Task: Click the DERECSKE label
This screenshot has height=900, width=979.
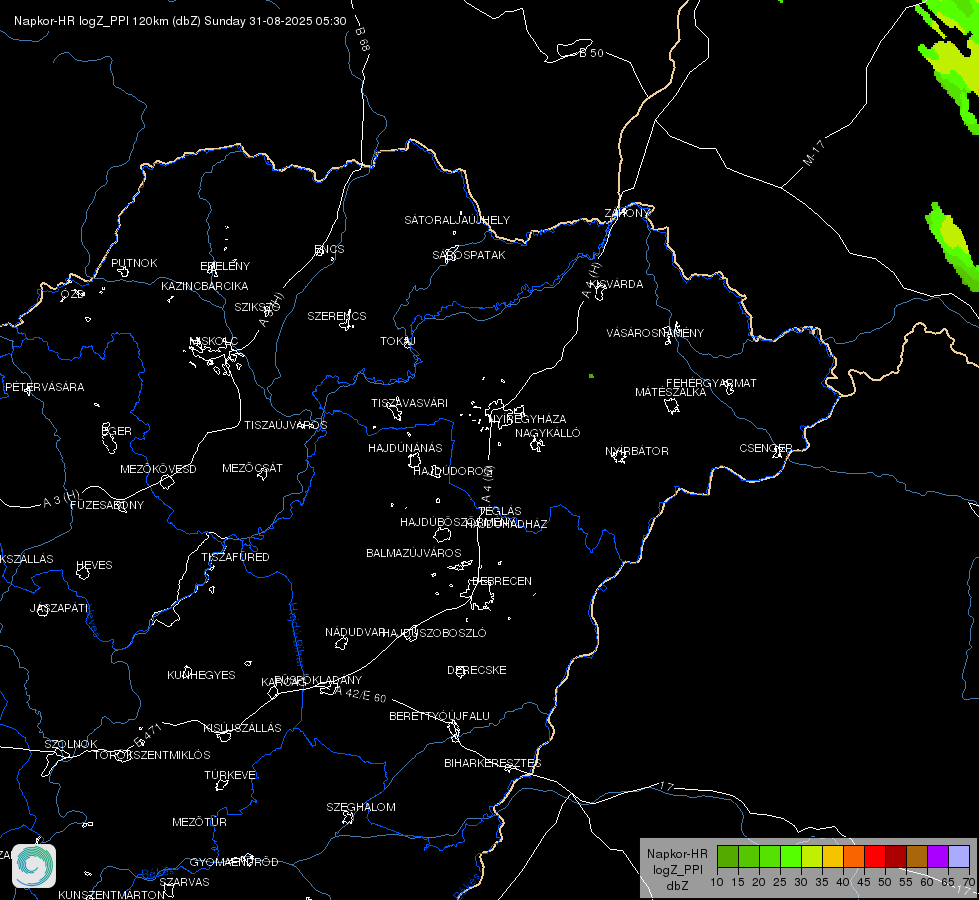Action: (x=477, y=670)
